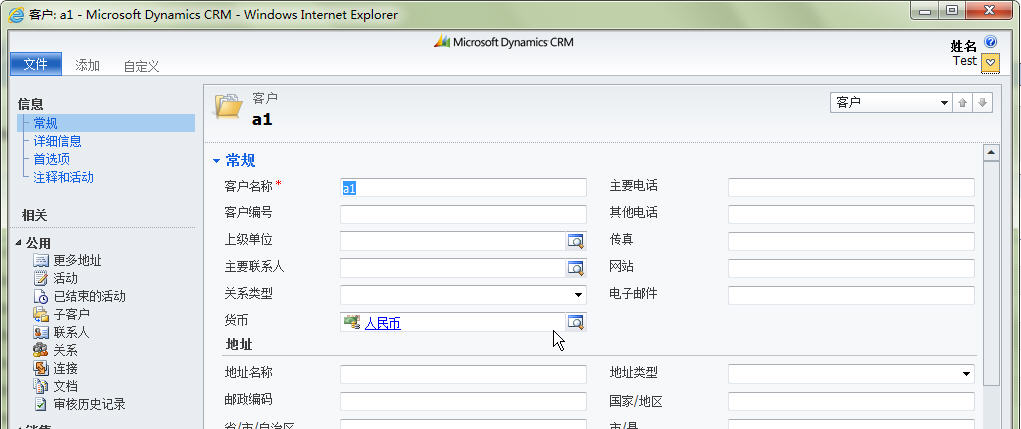Click the 已结束的活动 link

pyautogui.click(x=89, y=296)
